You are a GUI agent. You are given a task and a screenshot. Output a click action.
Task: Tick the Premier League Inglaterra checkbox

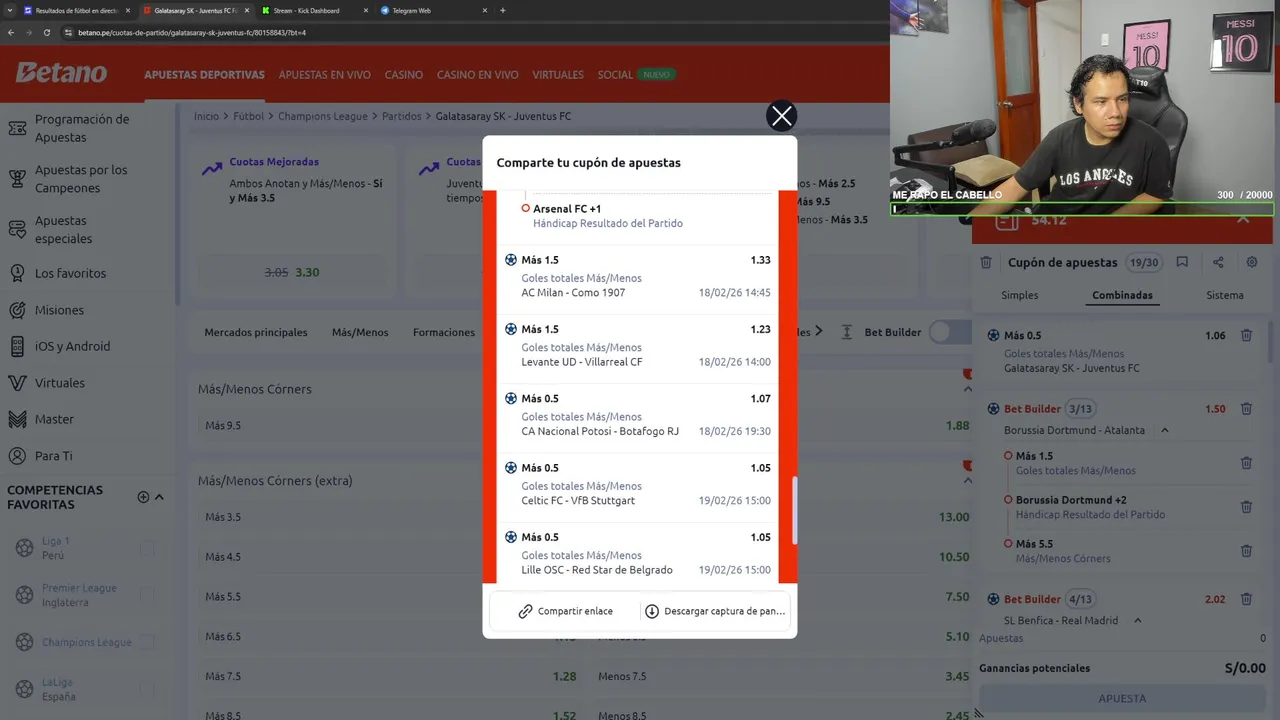click(x=148, y=595)
